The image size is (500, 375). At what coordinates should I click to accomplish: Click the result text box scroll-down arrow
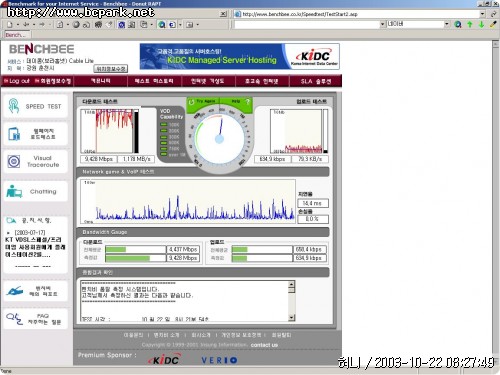point(292,318)
